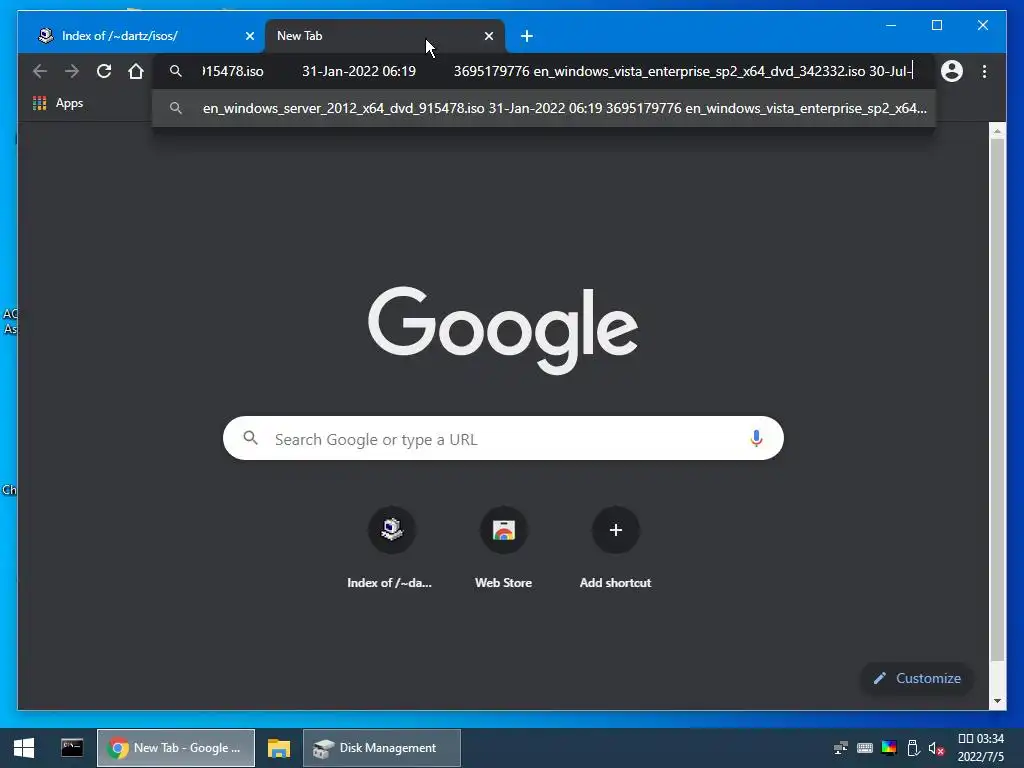Click the forward navigation arrow
This screenshot has width=1024, height=768.
[72, 71]
